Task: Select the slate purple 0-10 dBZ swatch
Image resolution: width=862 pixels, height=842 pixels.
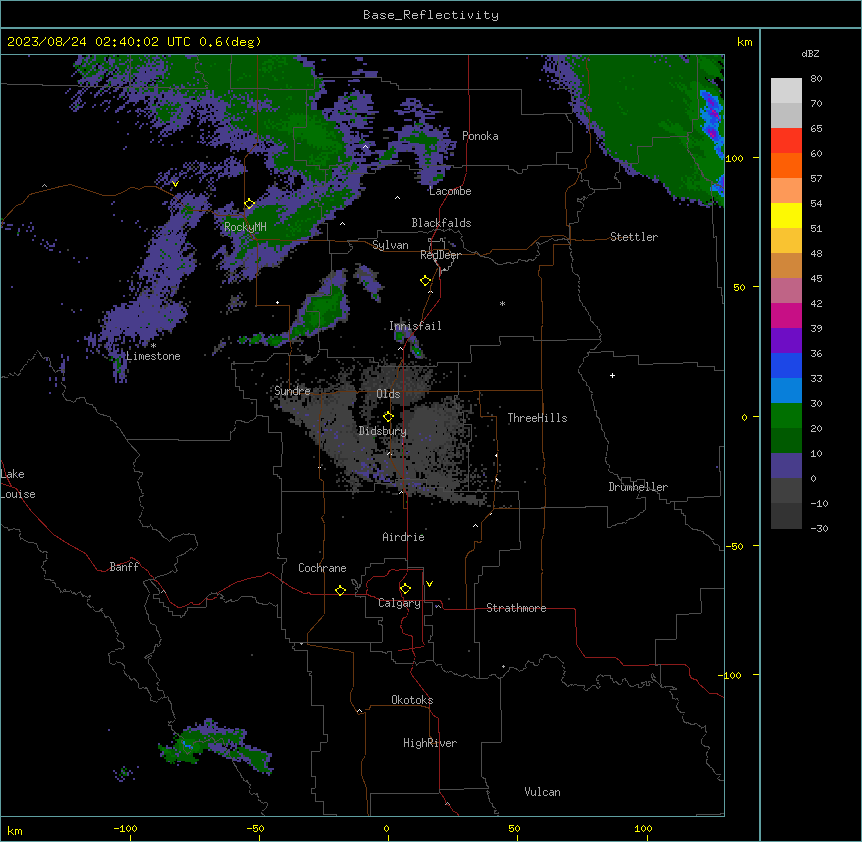Action: 786,466
